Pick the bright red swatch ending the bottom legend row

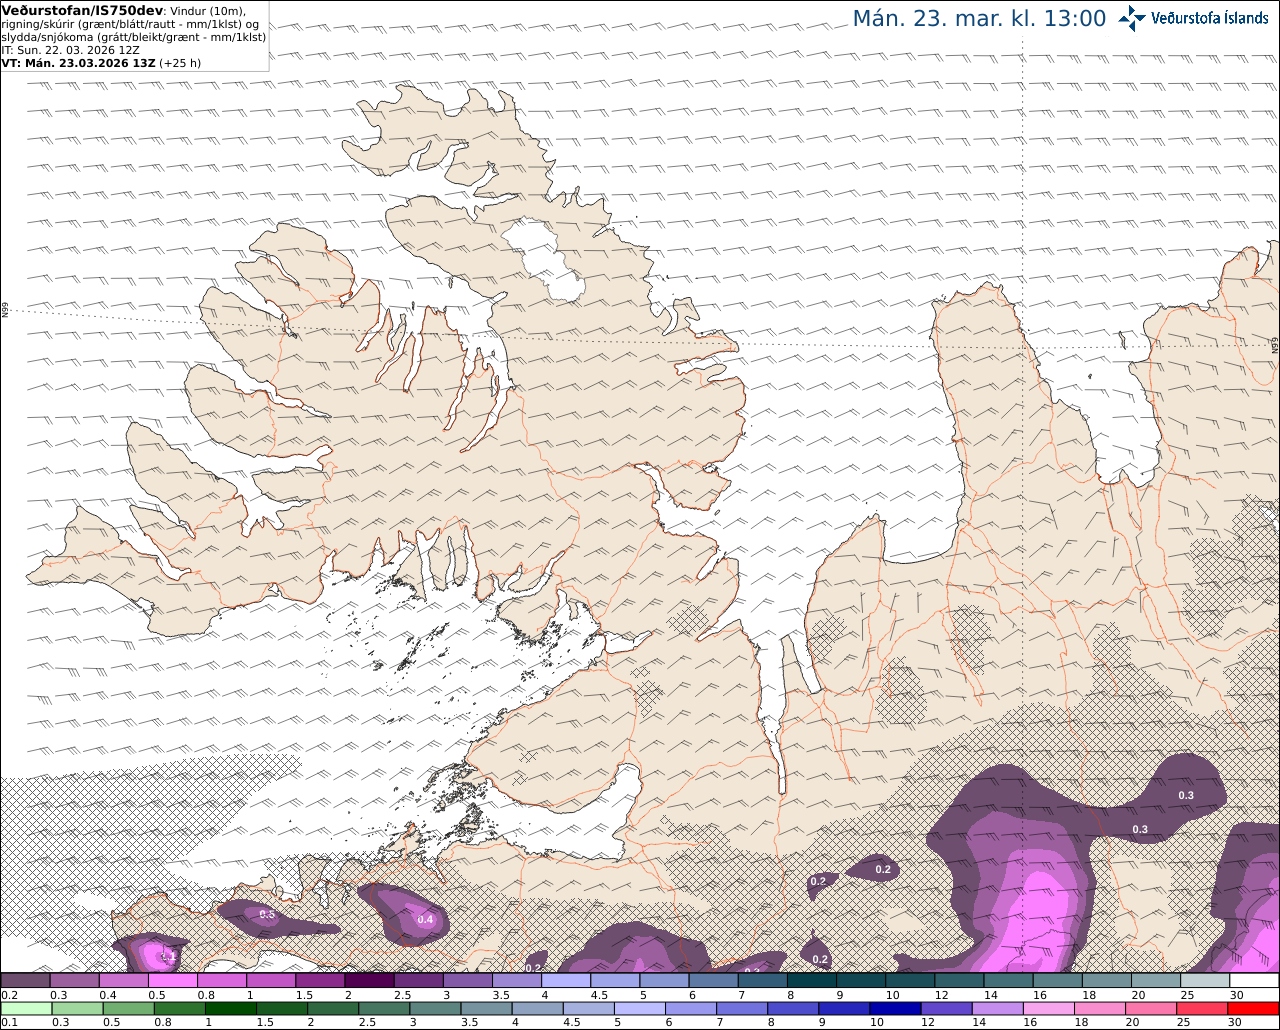[1253, 1009]
